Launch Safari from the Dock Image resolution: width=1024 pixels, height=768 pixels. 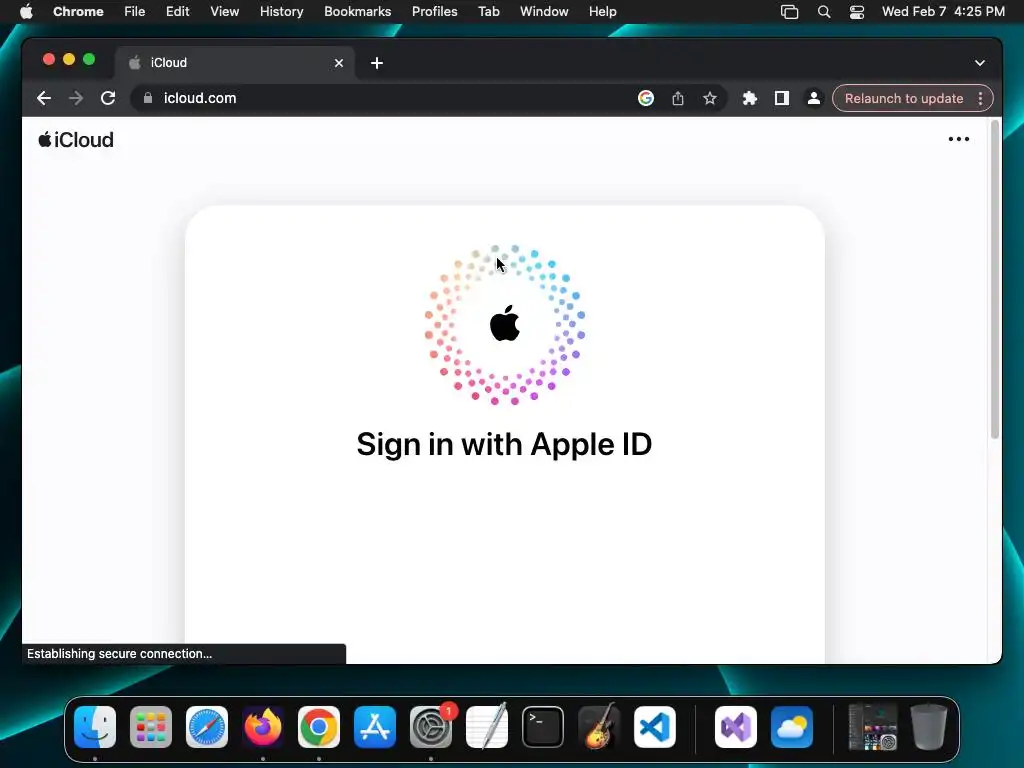pos(207,727)
